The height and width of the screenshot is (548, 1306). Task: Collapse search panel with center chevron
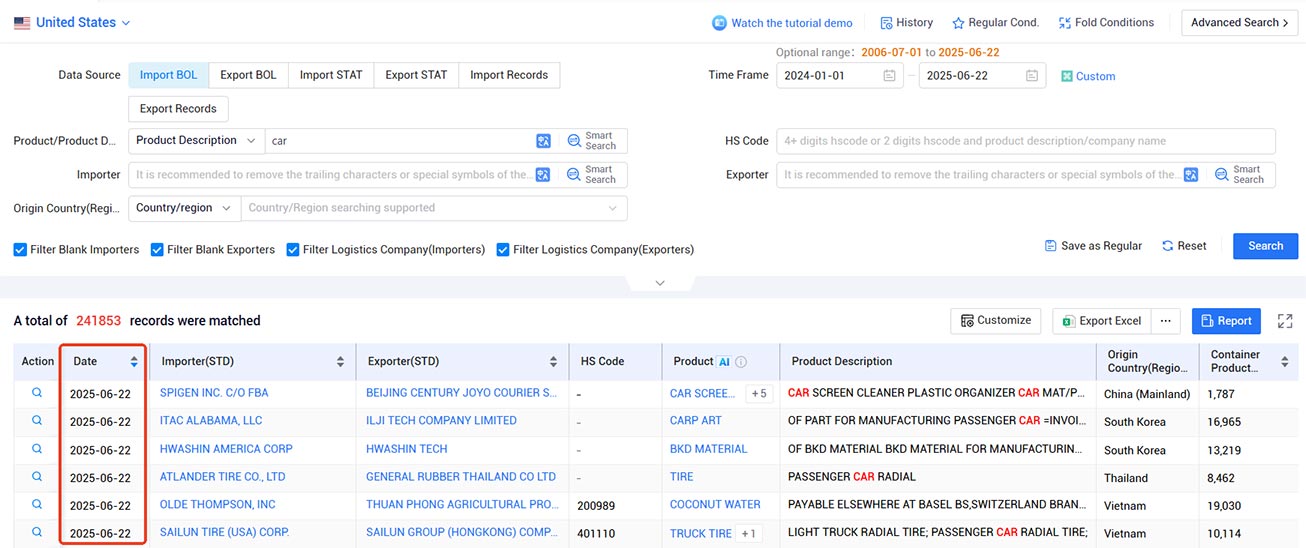[x=659, y=283]
